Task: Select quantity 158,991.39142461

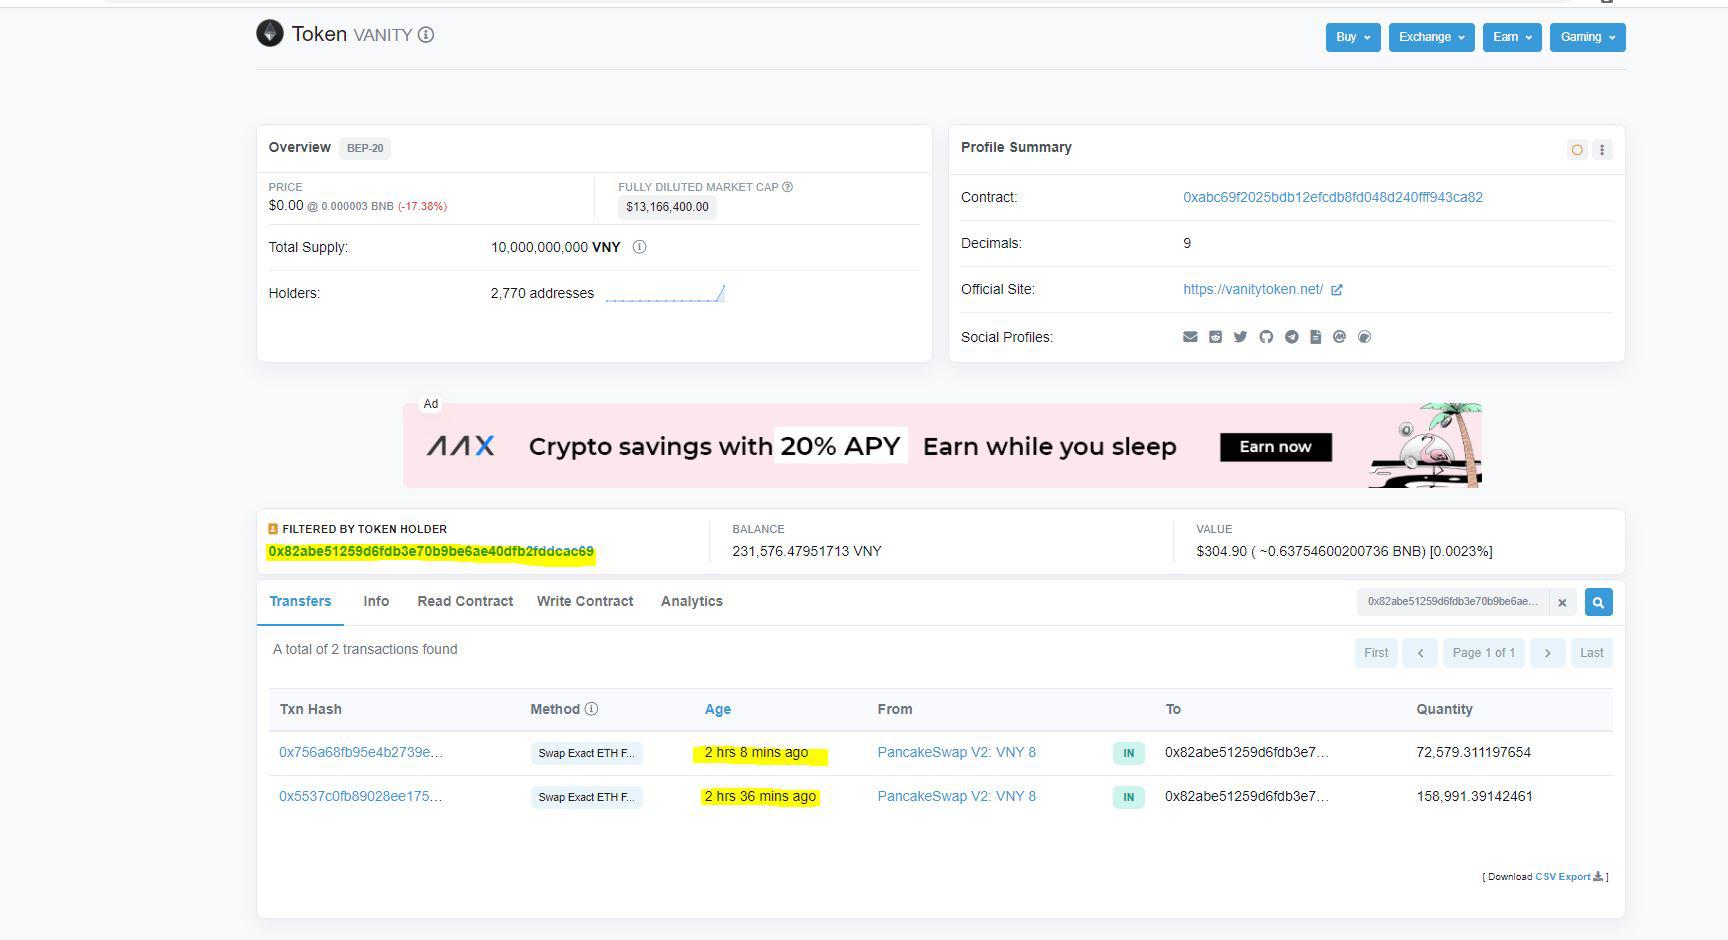Action: click(x=1475, y=796)
